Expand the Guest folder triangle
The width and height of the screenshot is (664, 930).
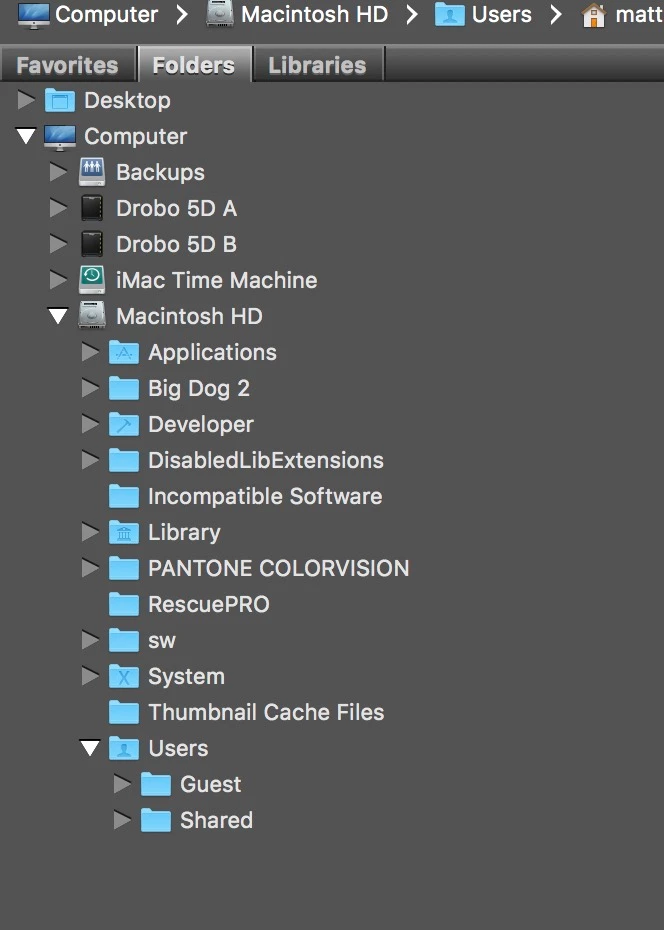[x=122, y=784]
